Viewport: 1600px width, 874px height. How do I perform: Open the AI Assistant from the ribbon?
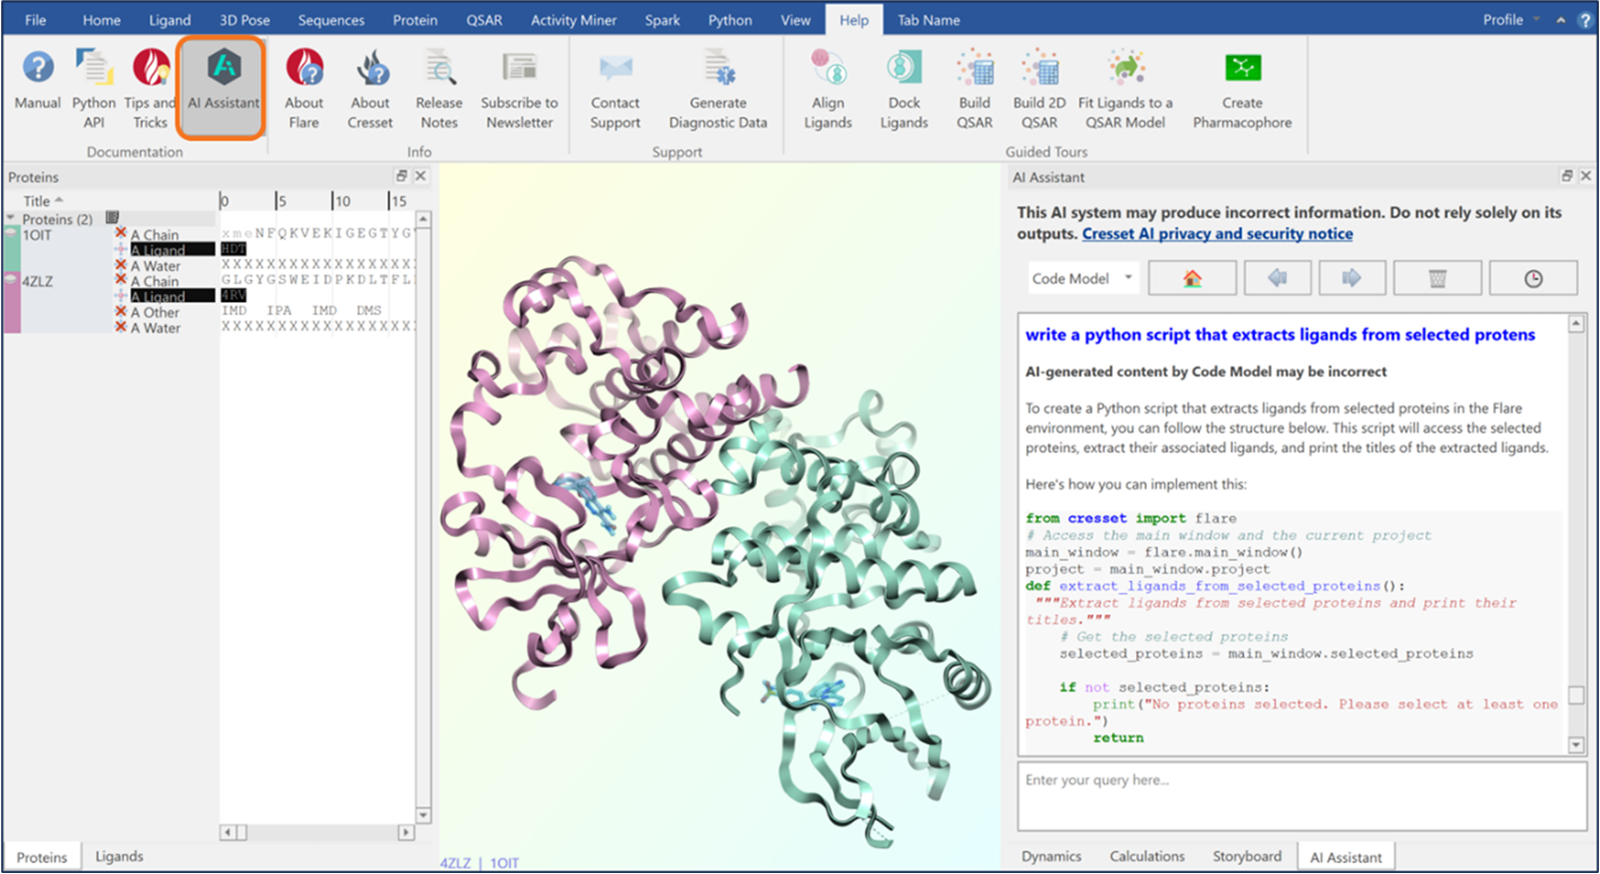tap(223, 87)
